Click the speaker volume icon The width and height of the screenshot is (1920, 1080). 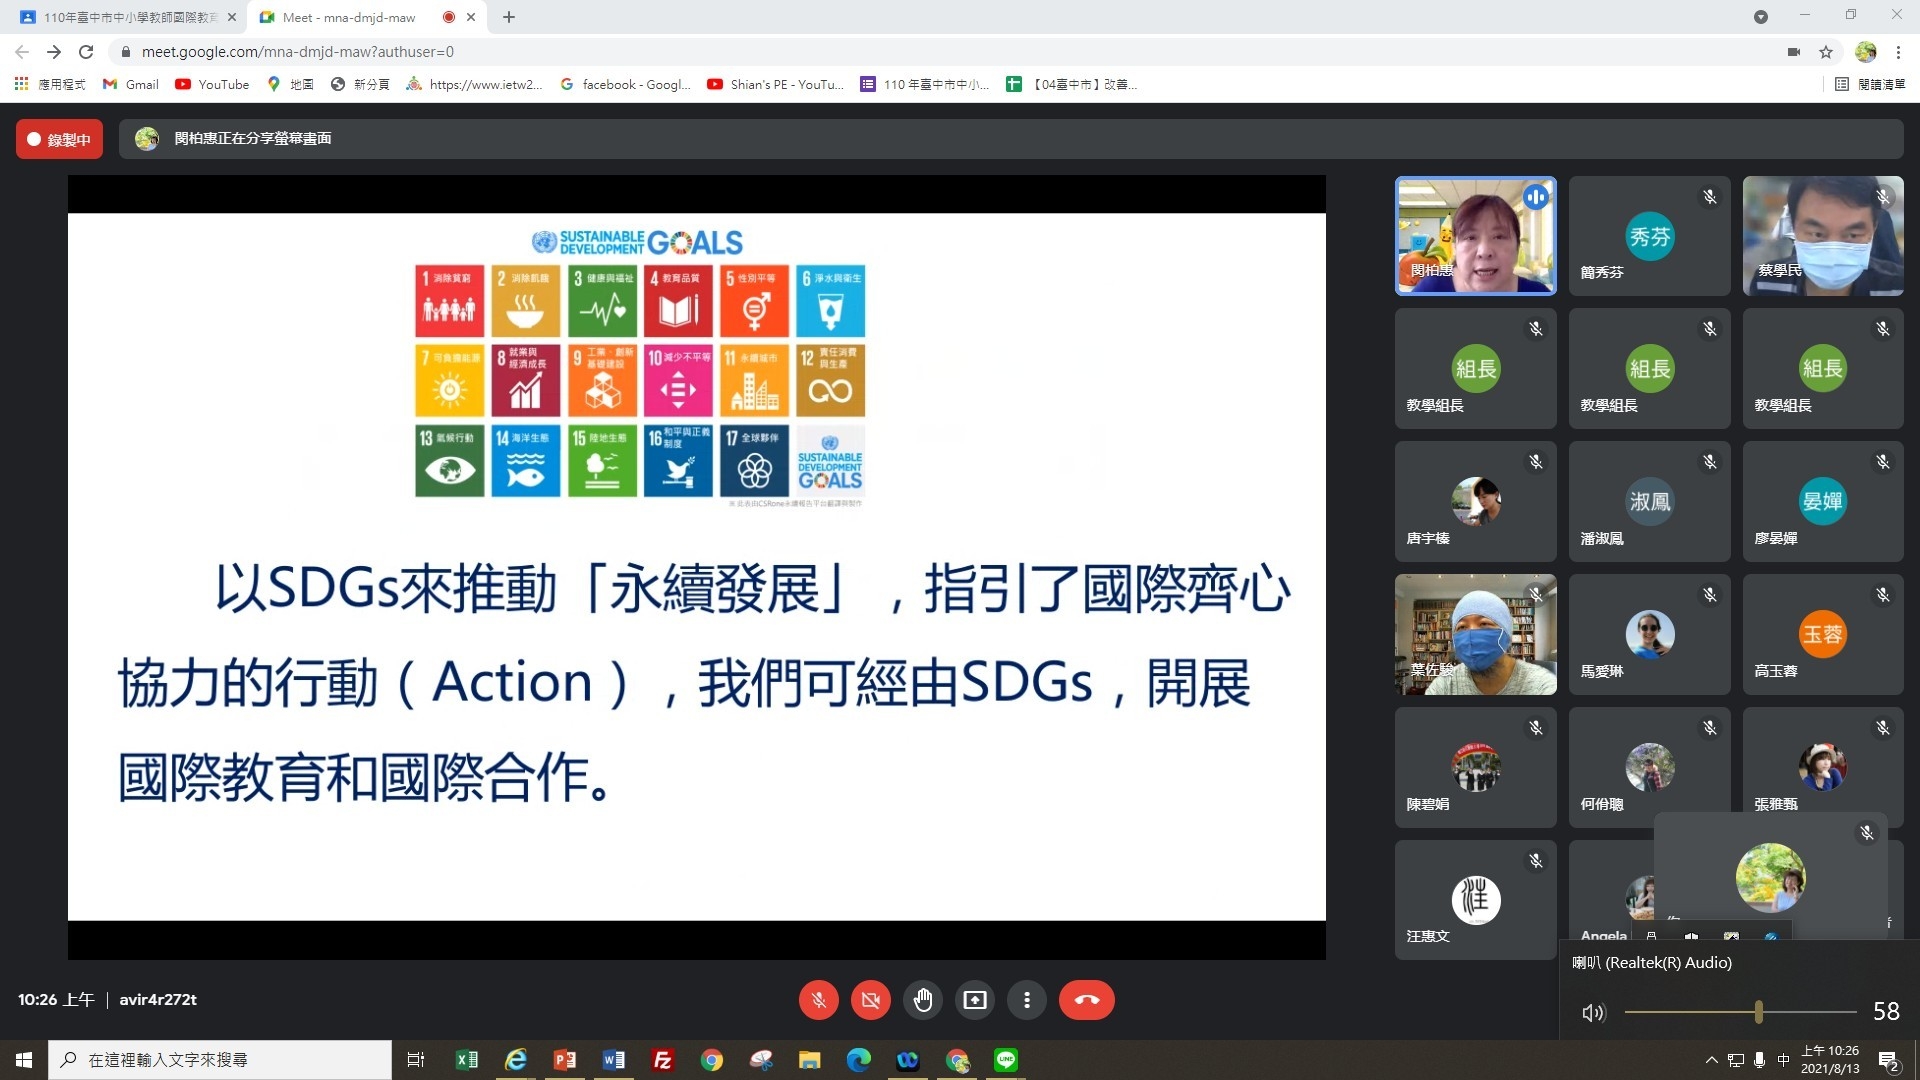point(1593,1013)
